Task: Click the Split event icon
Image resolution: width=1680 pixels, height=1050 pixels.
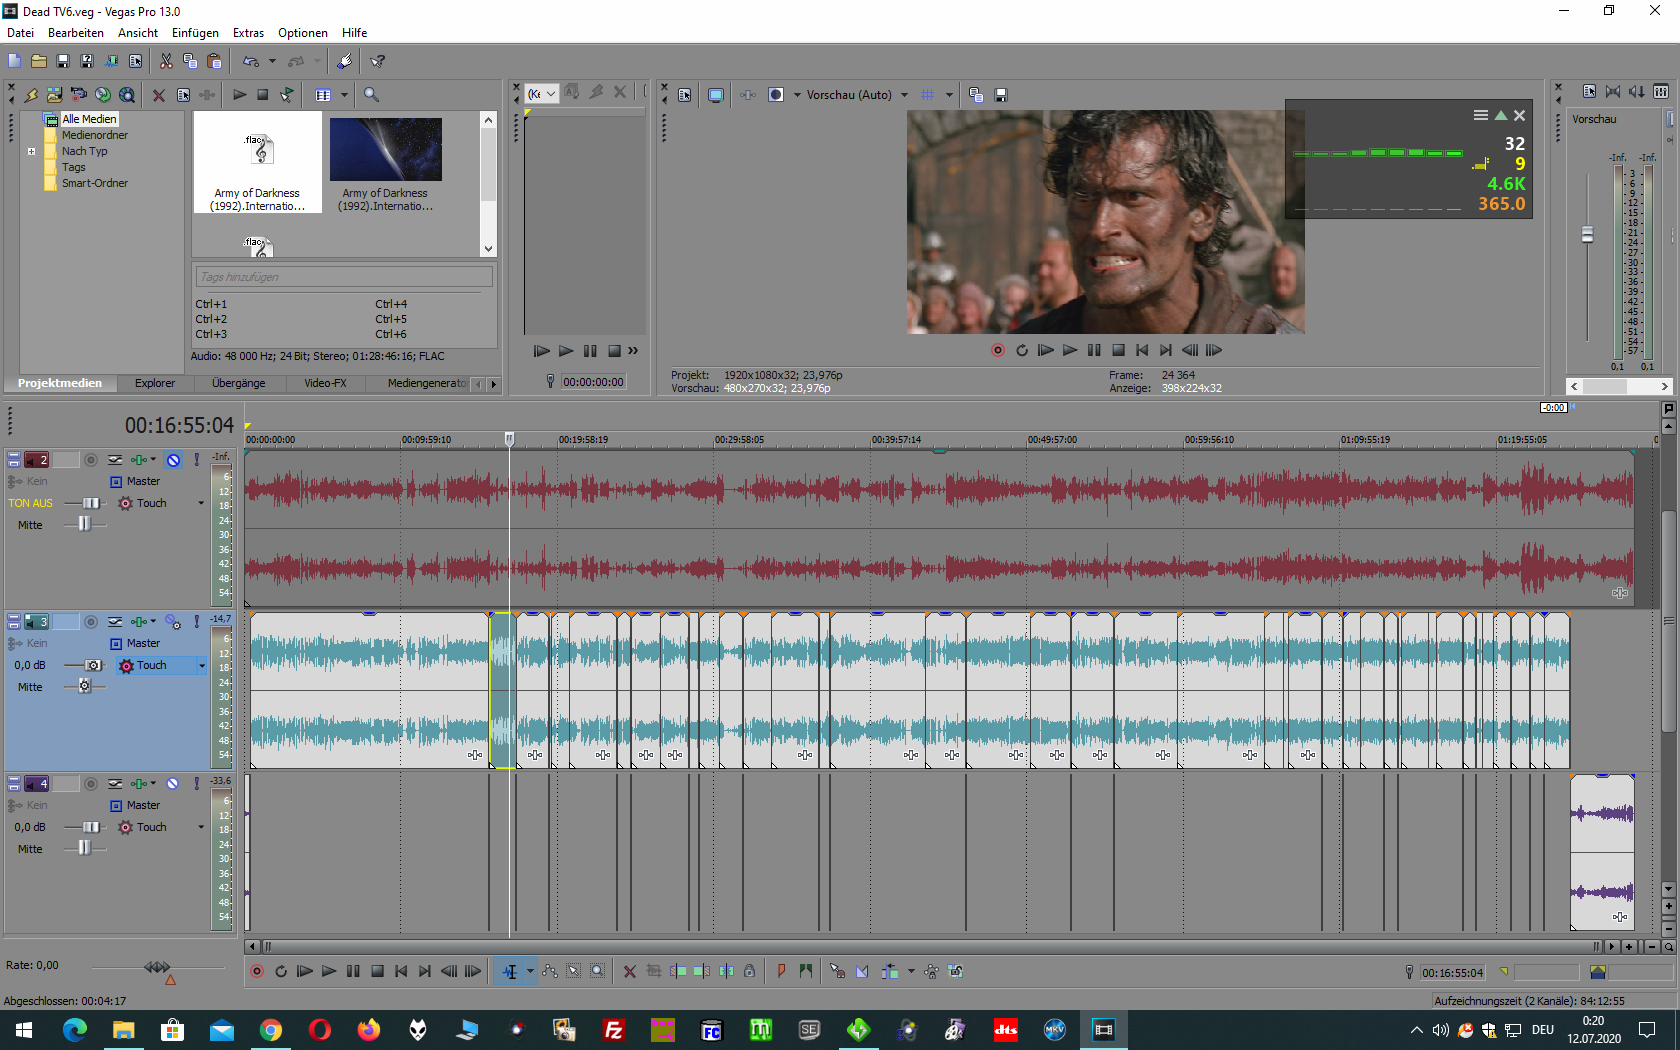Action: point(726,971)
